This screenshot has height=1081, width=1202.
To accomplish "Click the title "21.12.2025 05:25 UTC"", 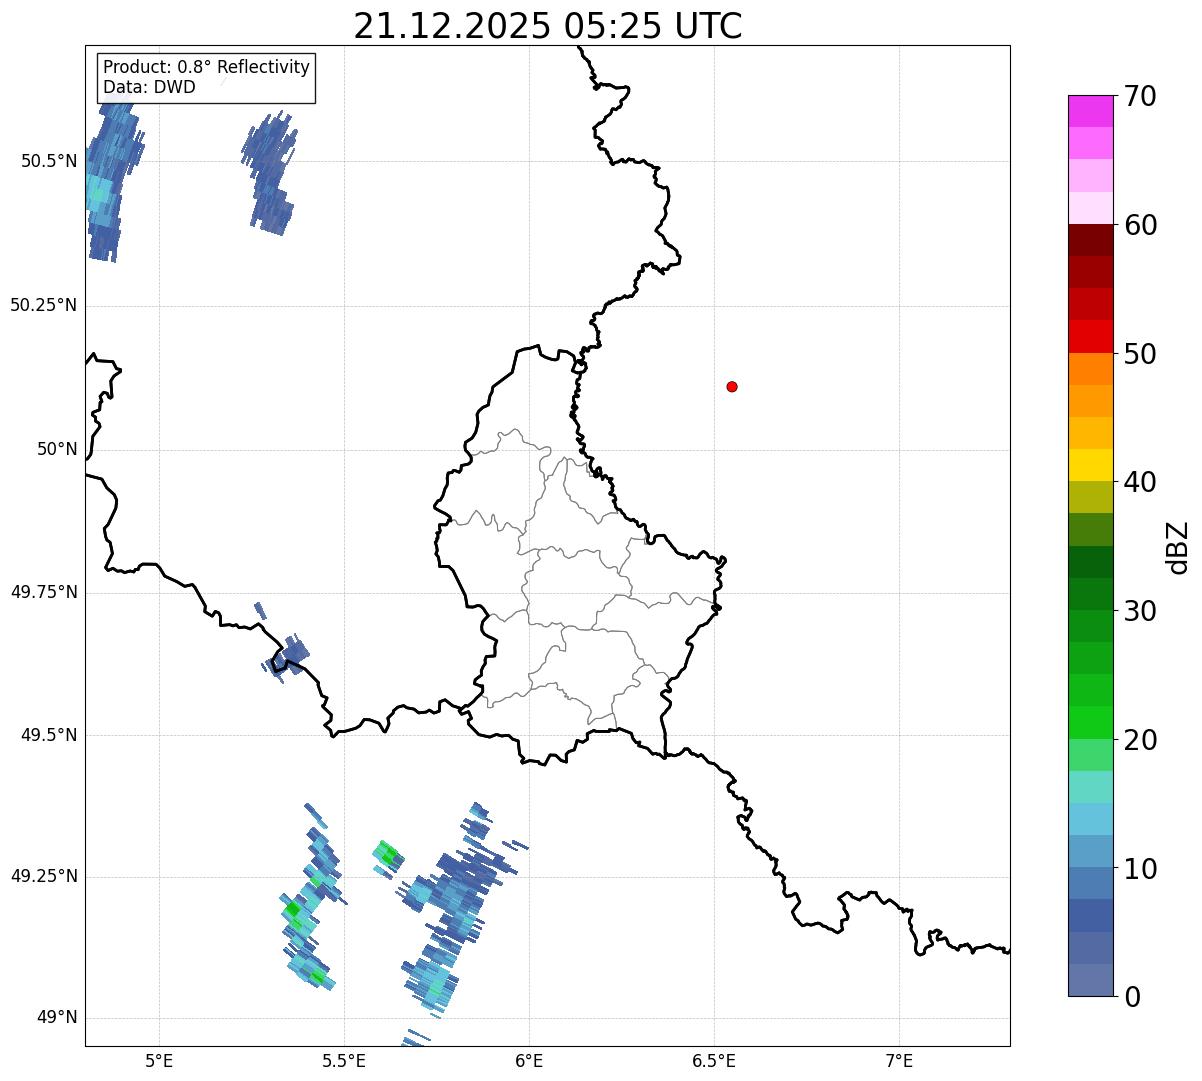I will 548,26.
